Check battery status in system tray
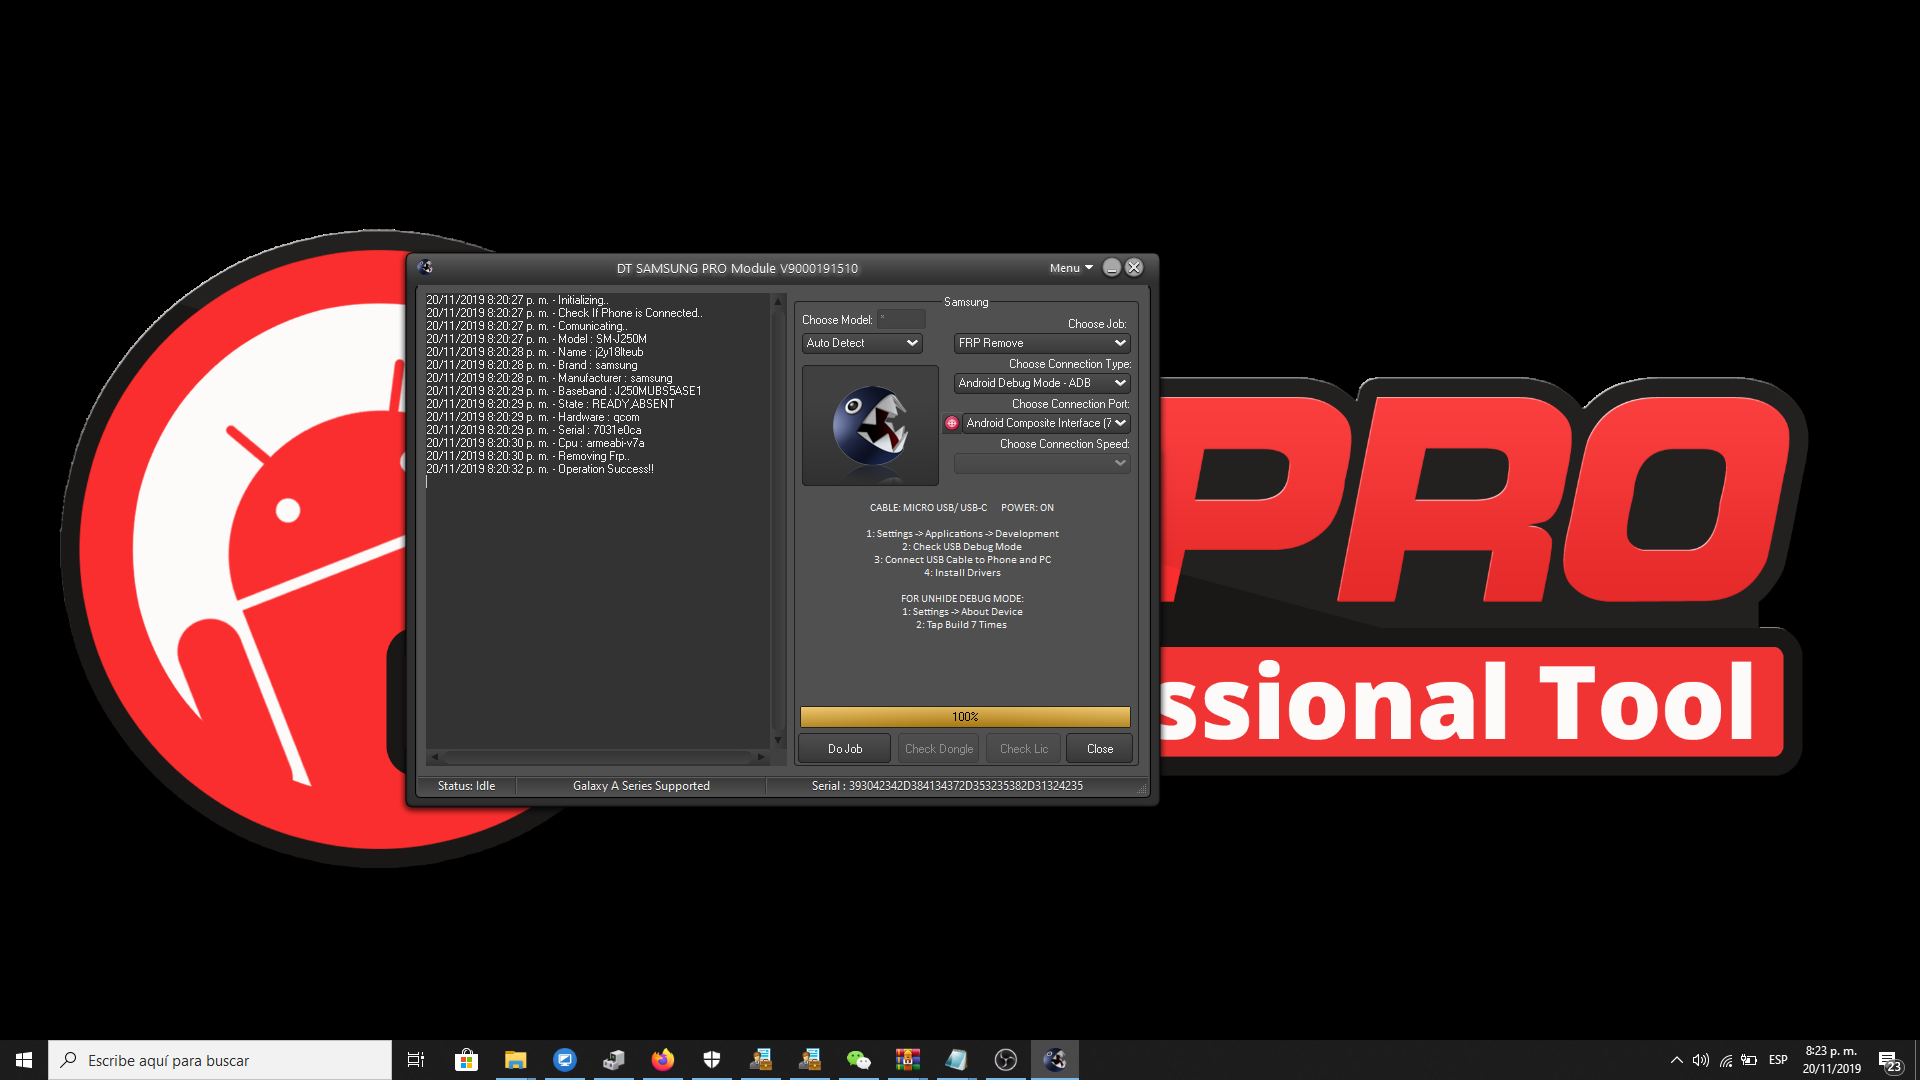Screen dimensions: 1920x1080 click(1749, 1060)
